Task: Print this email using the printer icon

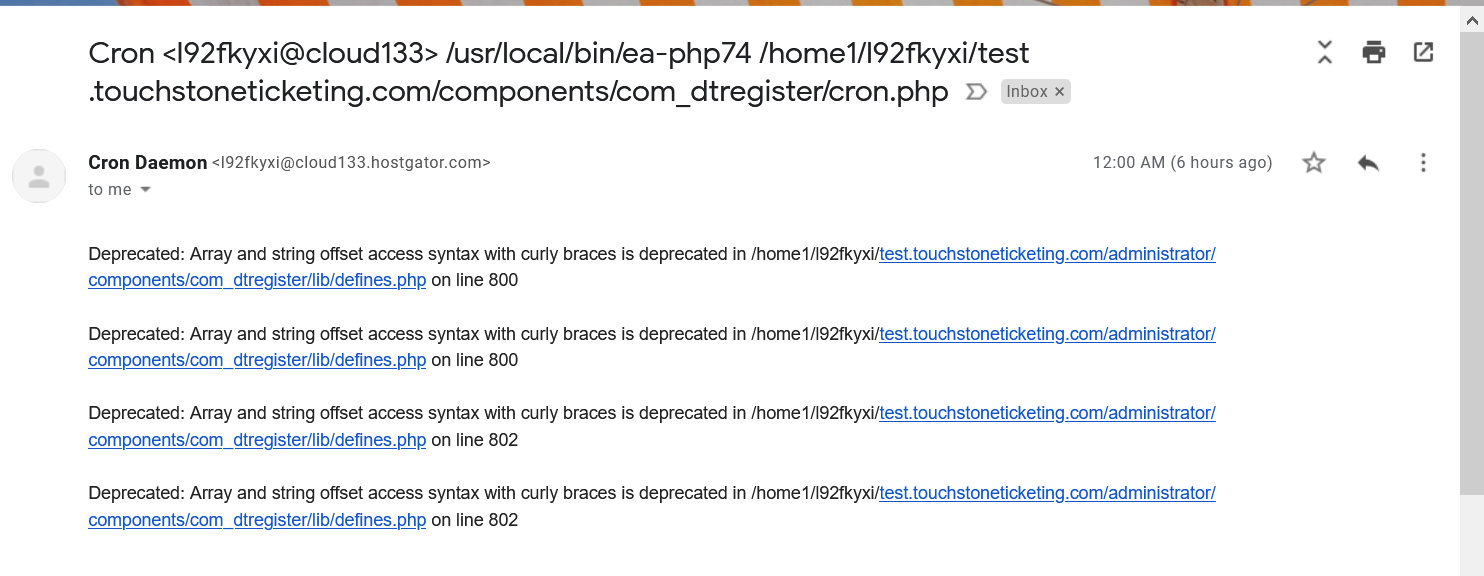Action: point(1374,53)
